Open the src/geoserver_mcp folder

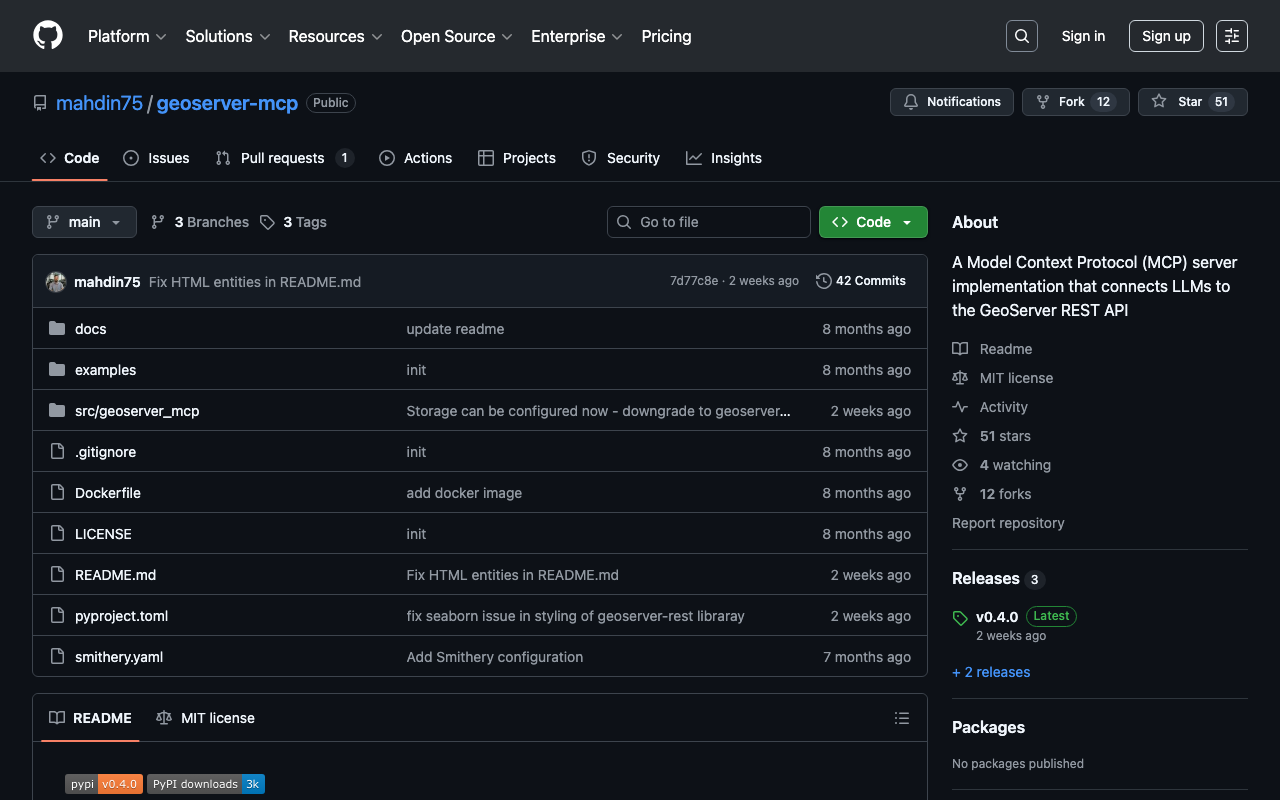tap(137, 411)
